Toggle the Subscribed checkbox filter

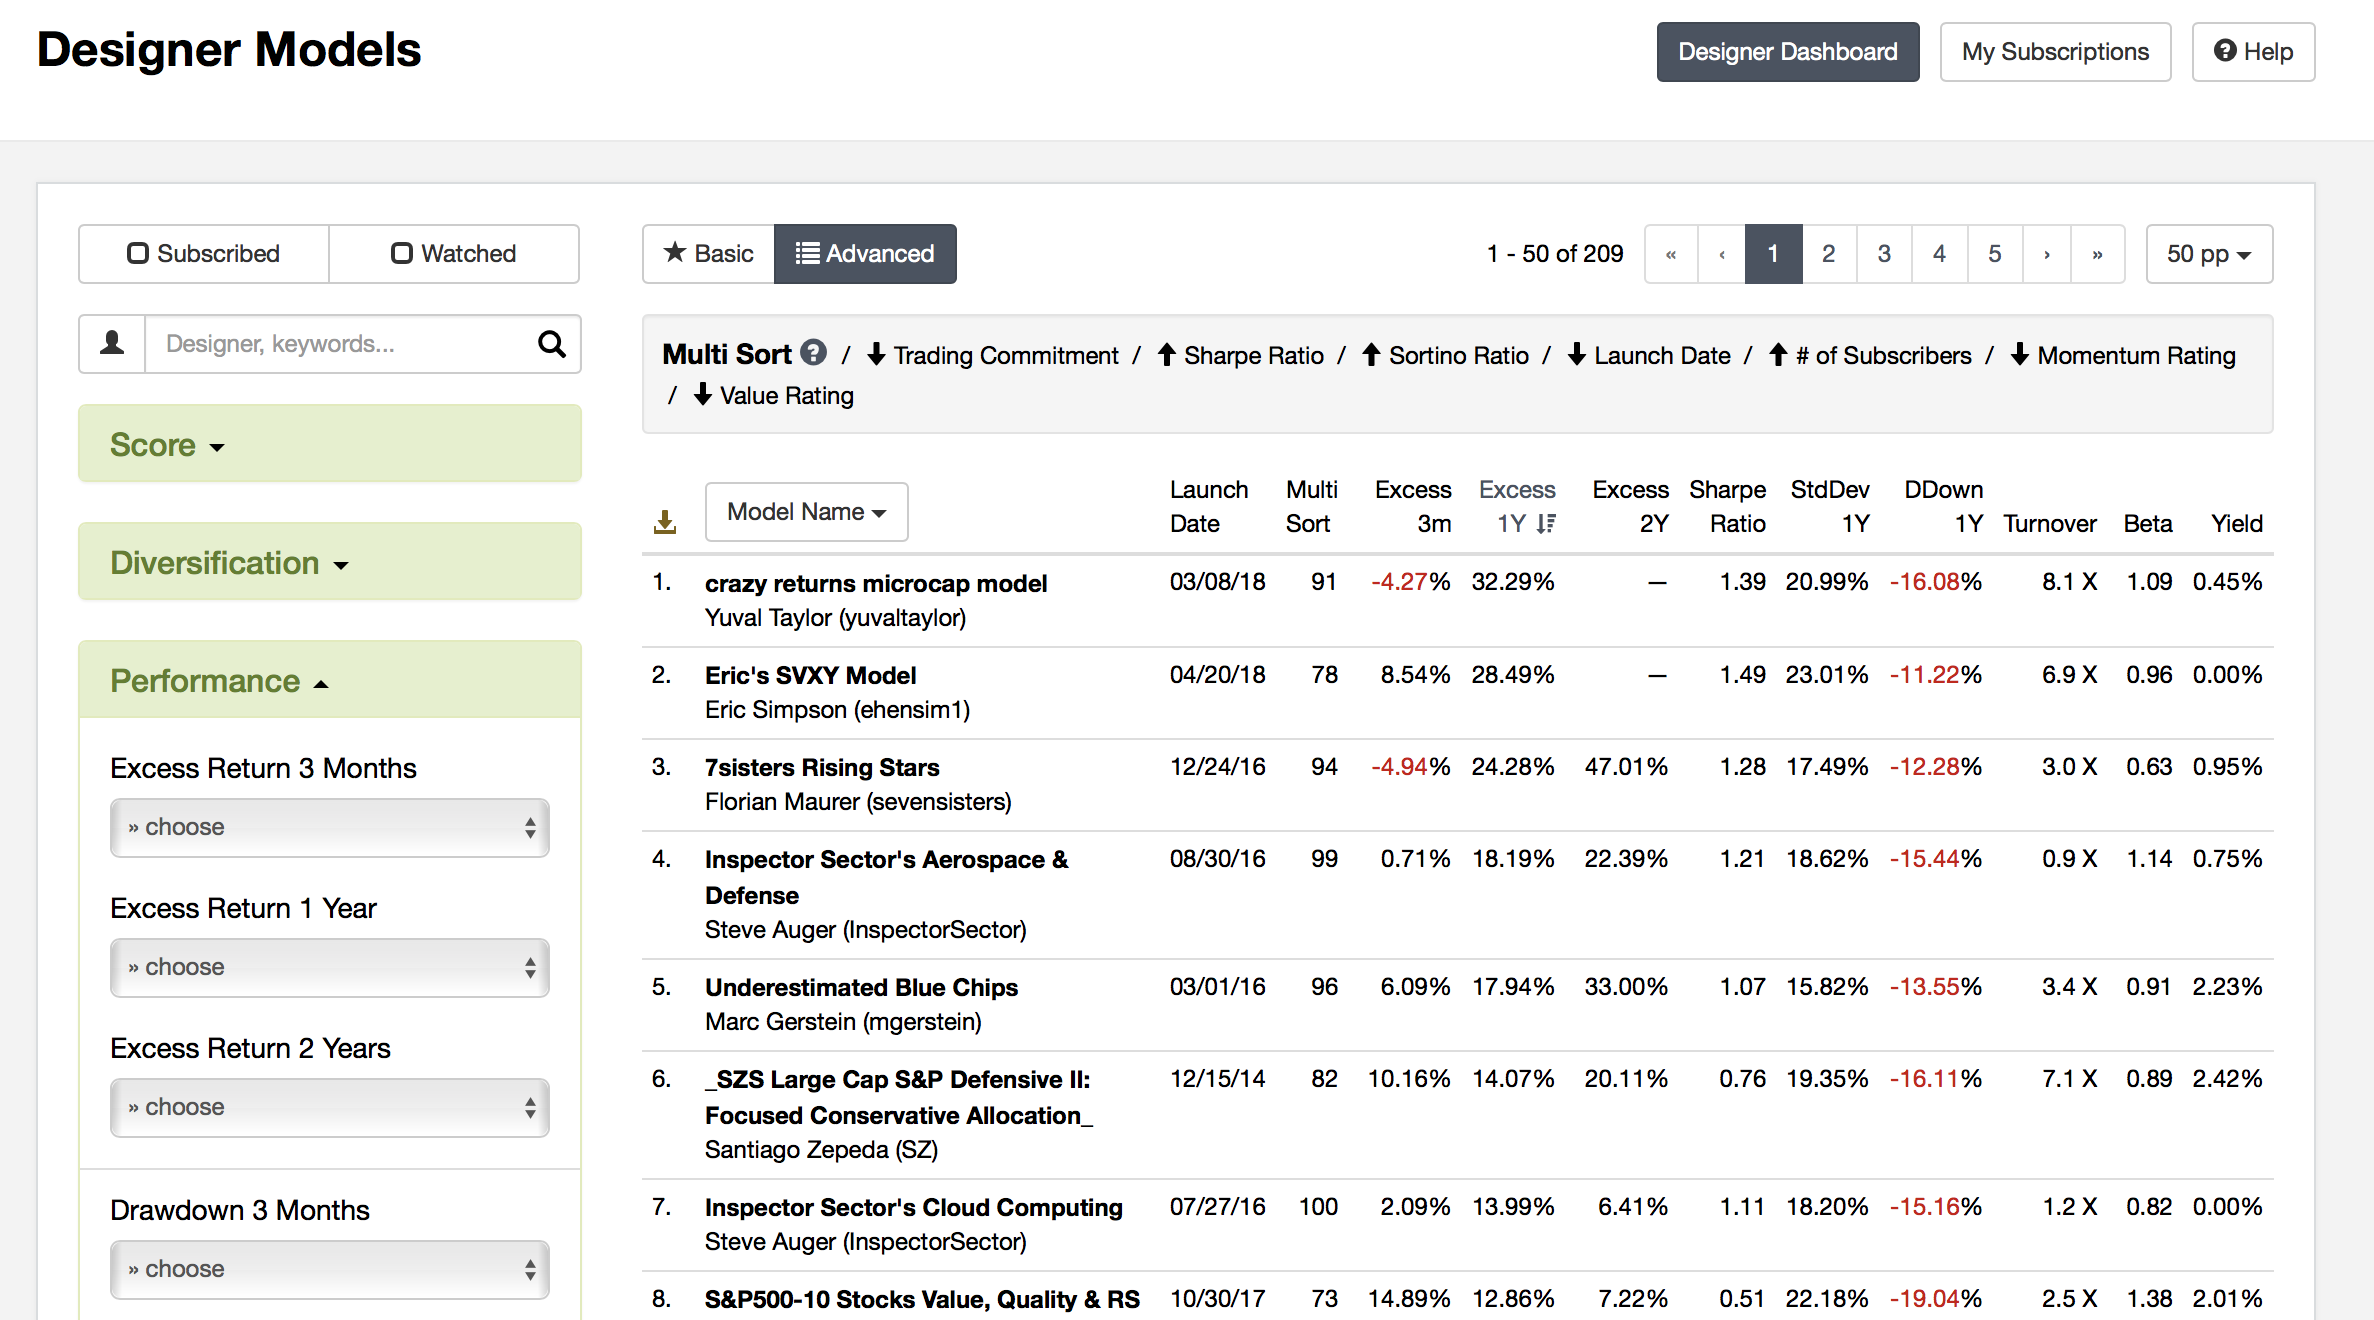coord(204,254)
